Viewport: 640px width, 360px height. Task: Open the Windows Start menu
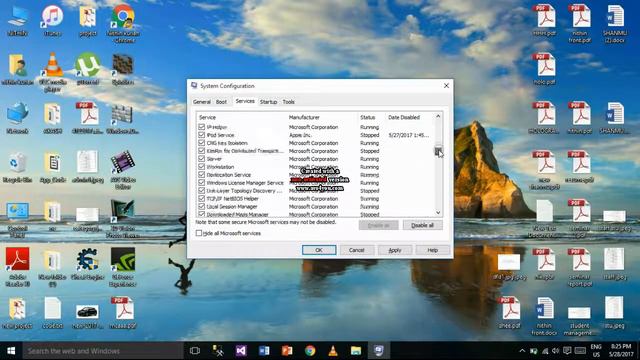click(11, 351)
